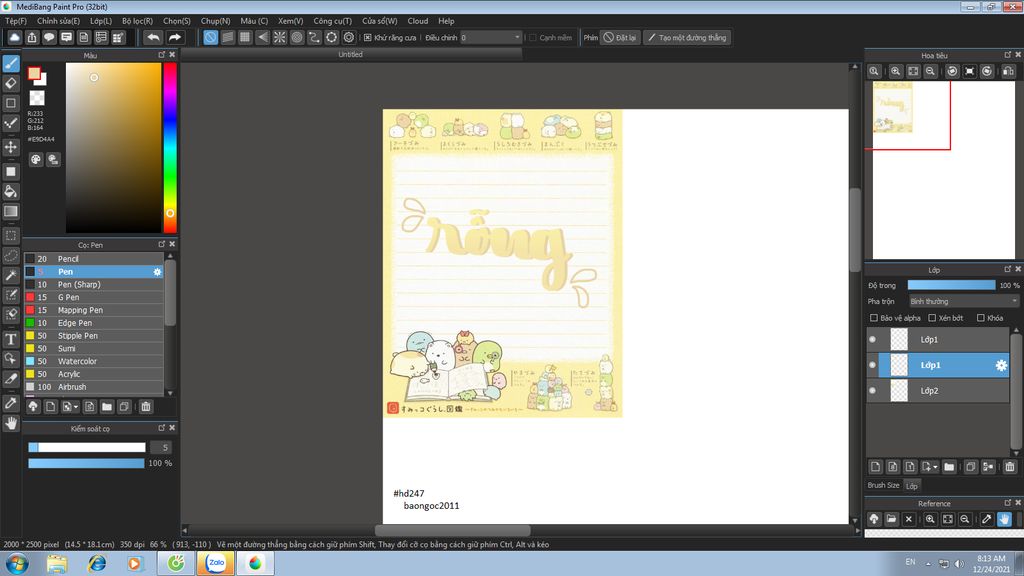This screenshot has height=576, width=1024.
Task: Undock the Hoa tiêu navigator panel
Action: (1007, 55)
